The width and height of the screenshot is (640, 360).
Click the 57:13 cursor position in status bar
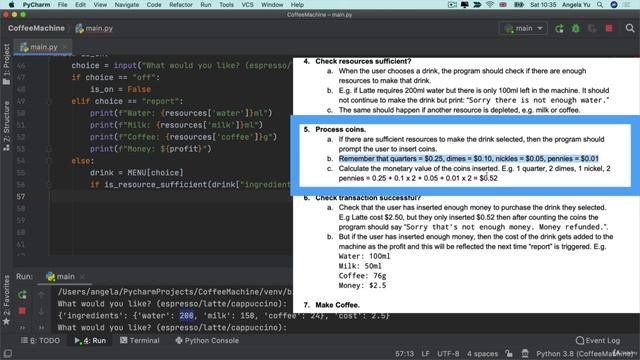(404, 353)
